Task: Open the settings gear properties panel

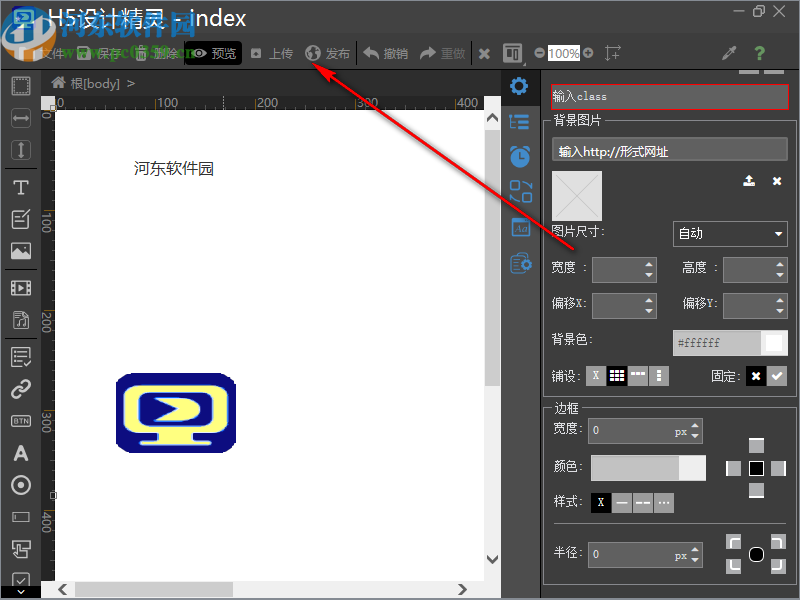Action: (519, 86)
